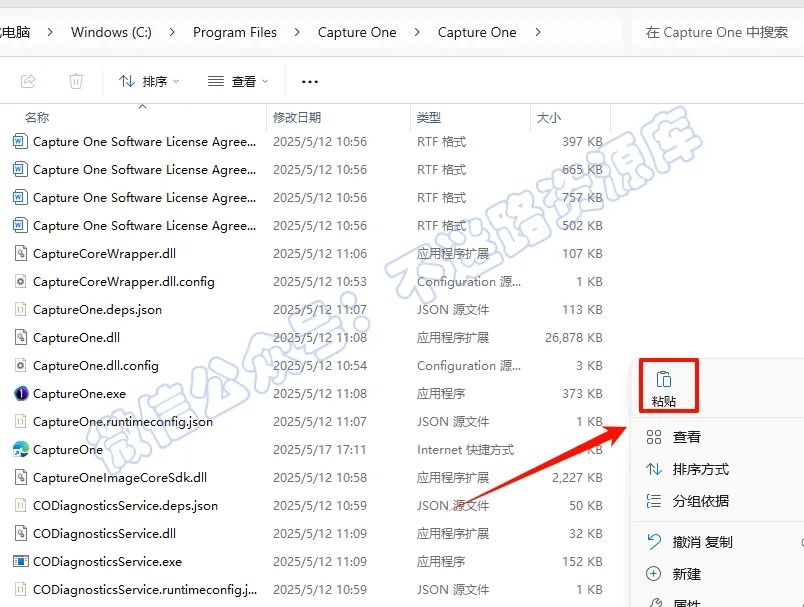Select CODiagnosticsService.dll file name
Image resolution: width=804 pixels, height=607 pixels.
click(x=105, y=534)
